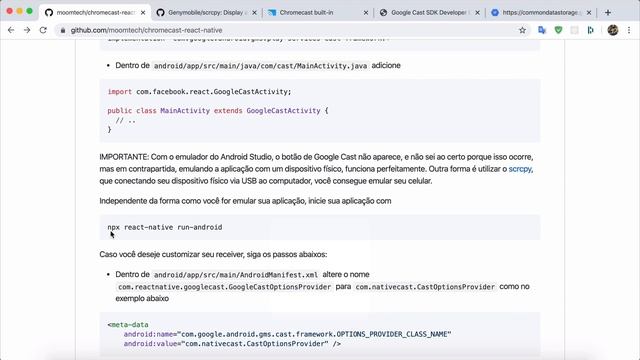The height and width of the screenshot is (360, 640).
Task: Click the gray extension icon beside the shield
Action: 574,30
